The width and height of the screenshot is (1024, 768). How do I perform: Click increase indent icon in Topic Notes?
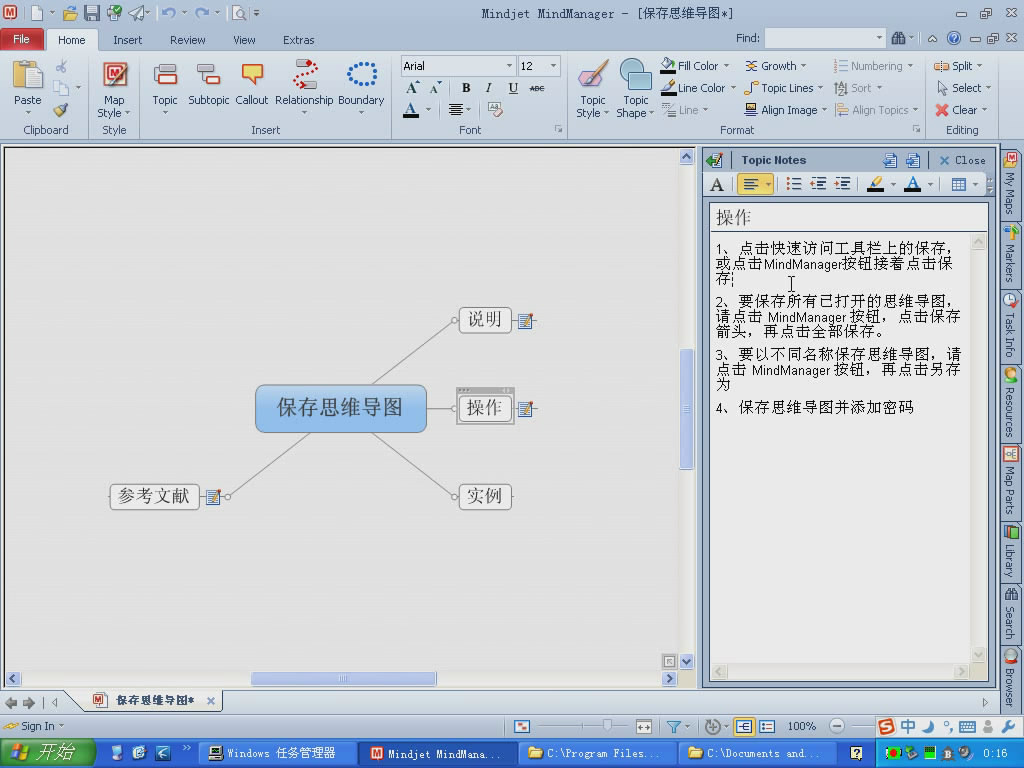click(x=842, y=184)
